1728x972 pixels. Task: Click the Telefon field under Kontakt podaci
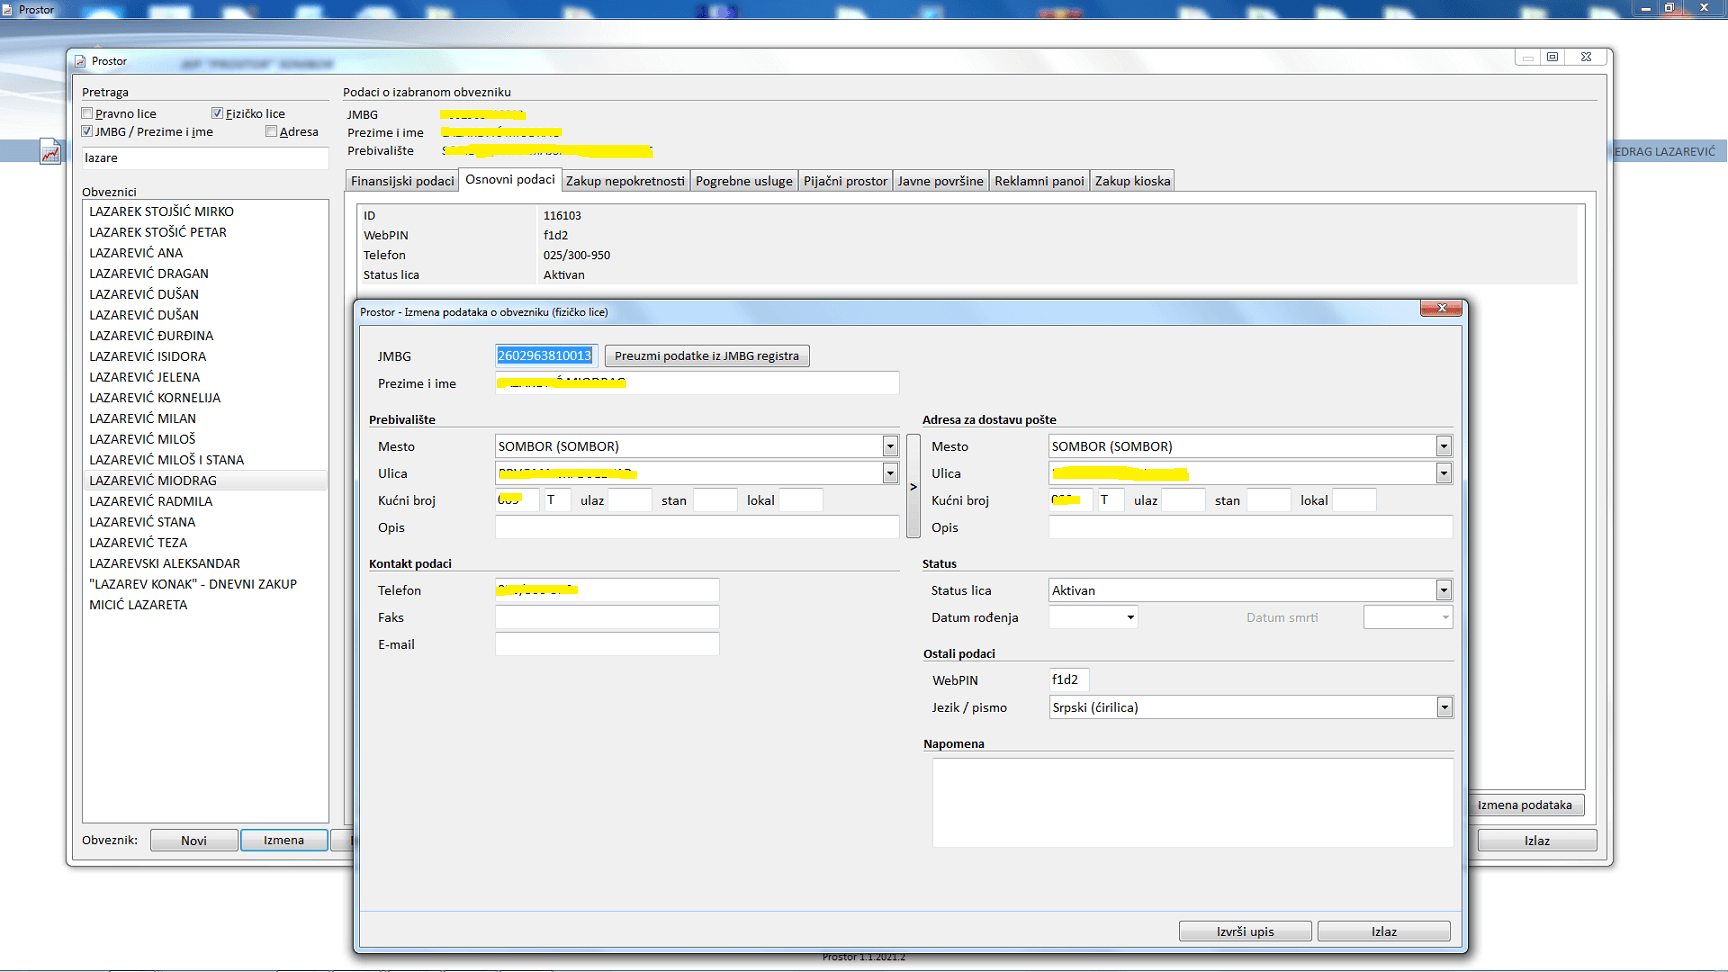tap(607, 590)
